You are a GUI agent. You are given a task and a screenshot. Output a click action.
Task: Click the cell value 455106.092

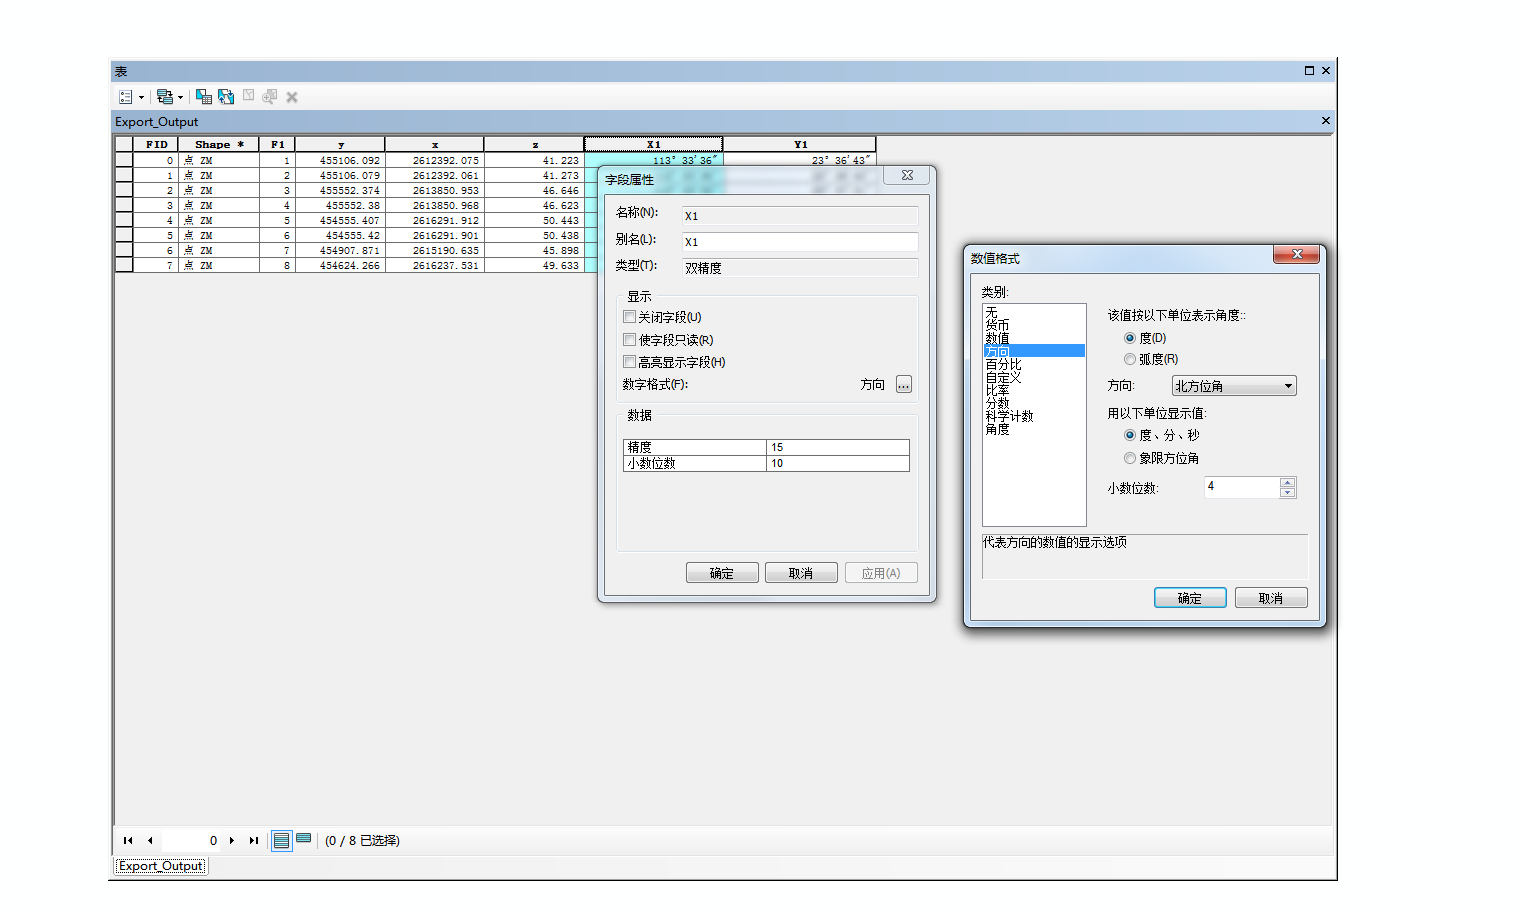tap(340, 160)
